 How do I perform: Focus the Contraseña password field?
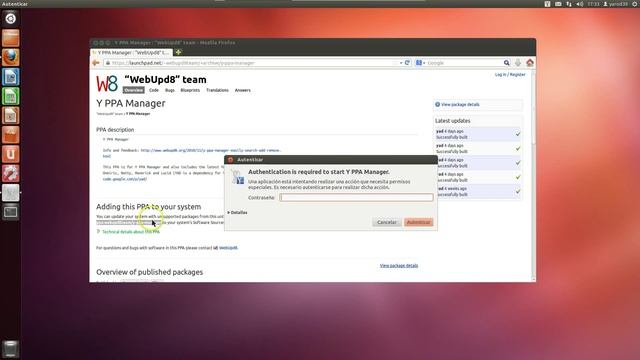coord(356,198)
